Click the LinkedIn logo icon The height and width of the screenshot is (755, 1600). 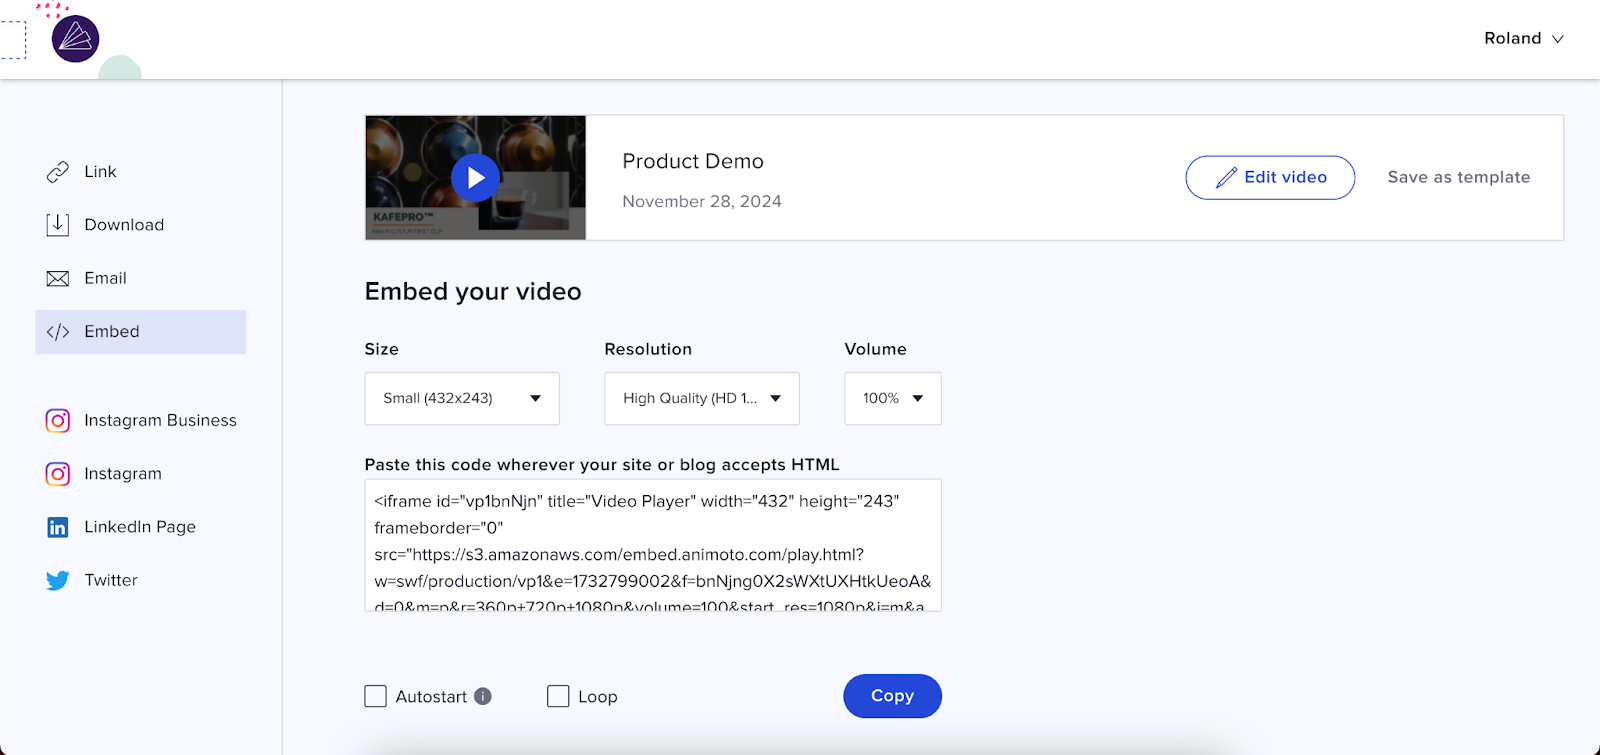pos(58,527)
